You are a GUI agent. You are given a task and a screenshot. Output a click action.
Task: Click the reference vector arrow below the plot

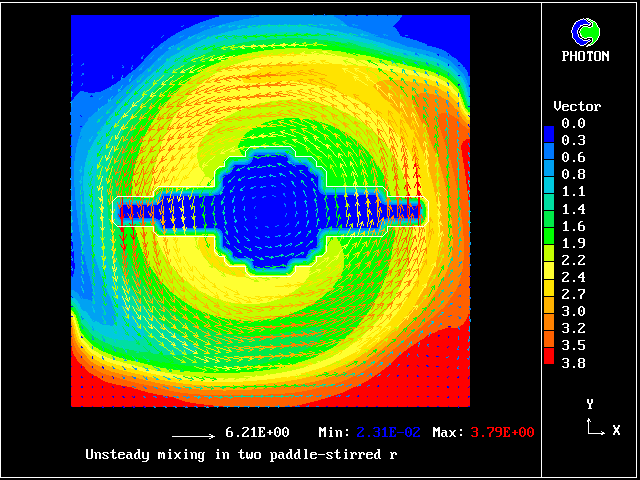[x=194, y=436]
